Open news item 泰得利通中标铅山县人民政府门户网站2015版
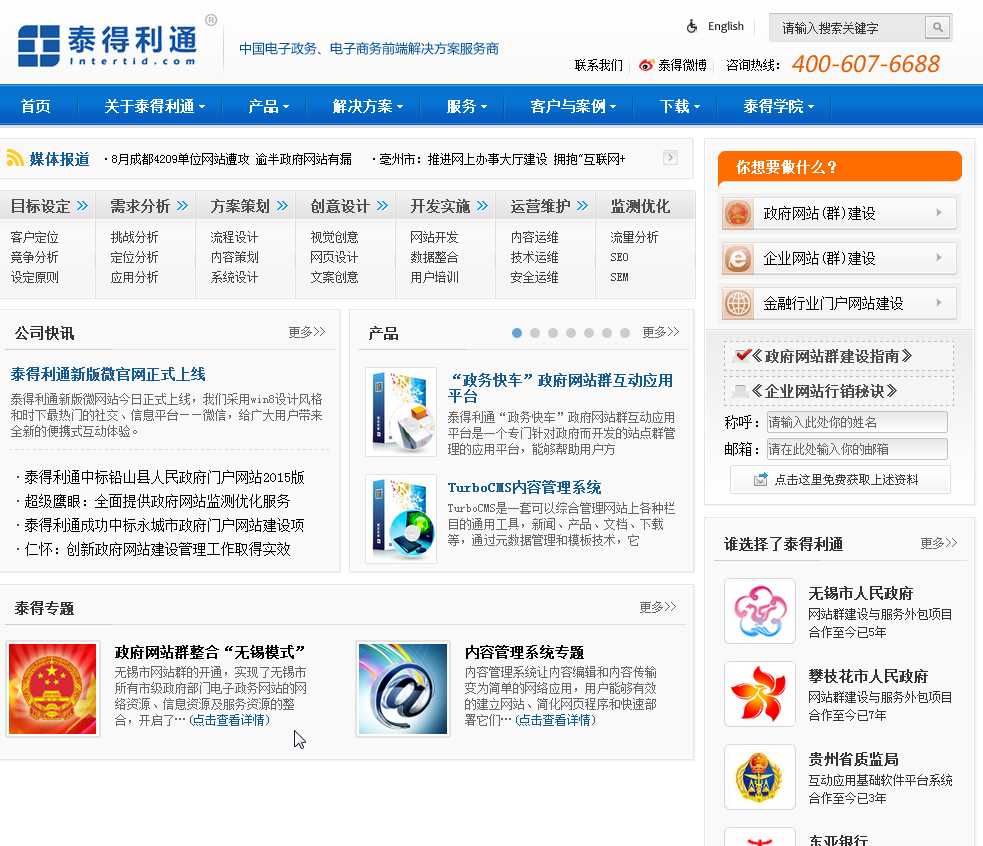 tap(164, 477)
